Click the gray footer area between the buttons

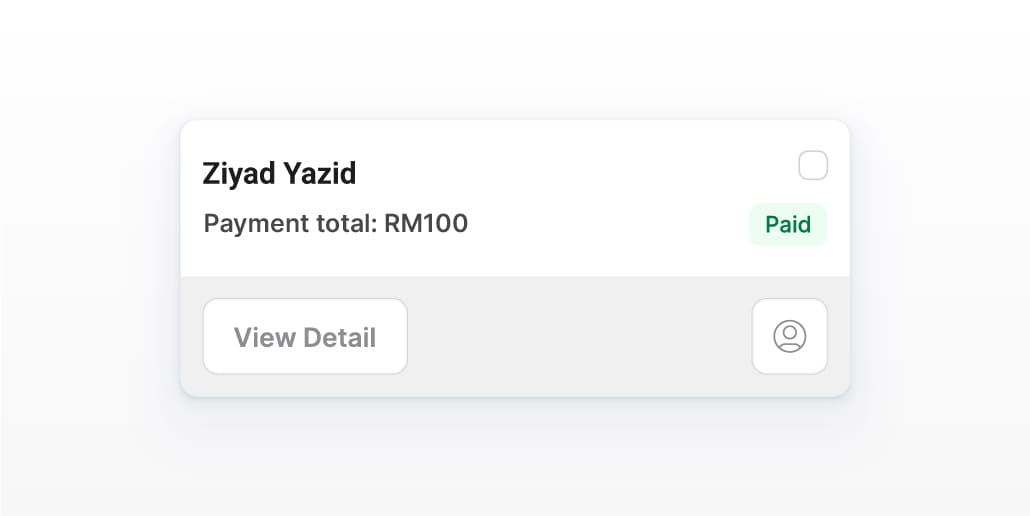click(580, 337)
